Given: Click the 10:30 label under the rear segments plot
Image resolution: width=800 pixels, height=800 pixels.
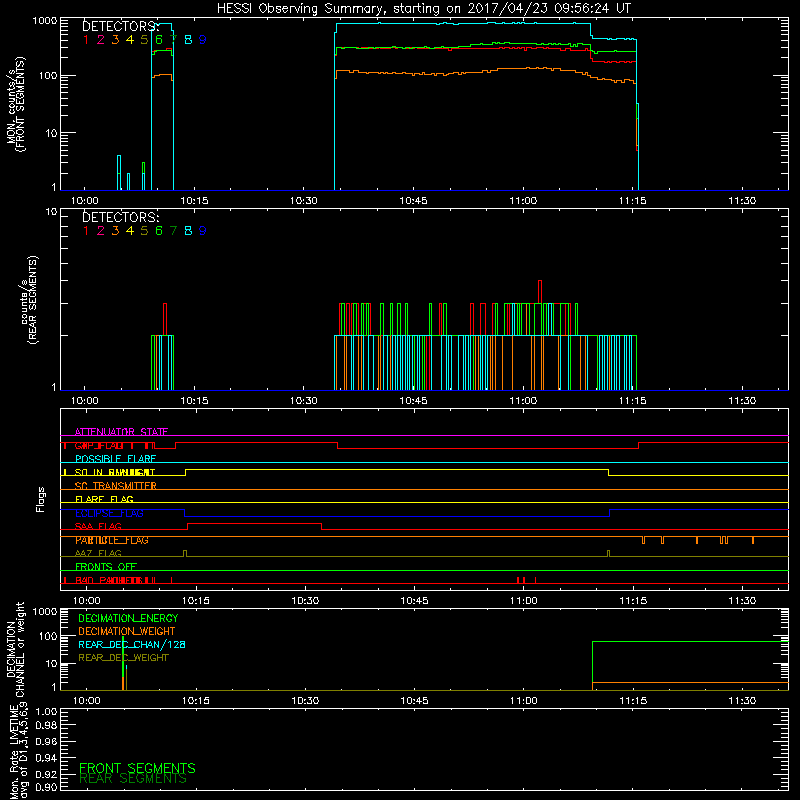Looking at the screenshot, I should point(304,401).
